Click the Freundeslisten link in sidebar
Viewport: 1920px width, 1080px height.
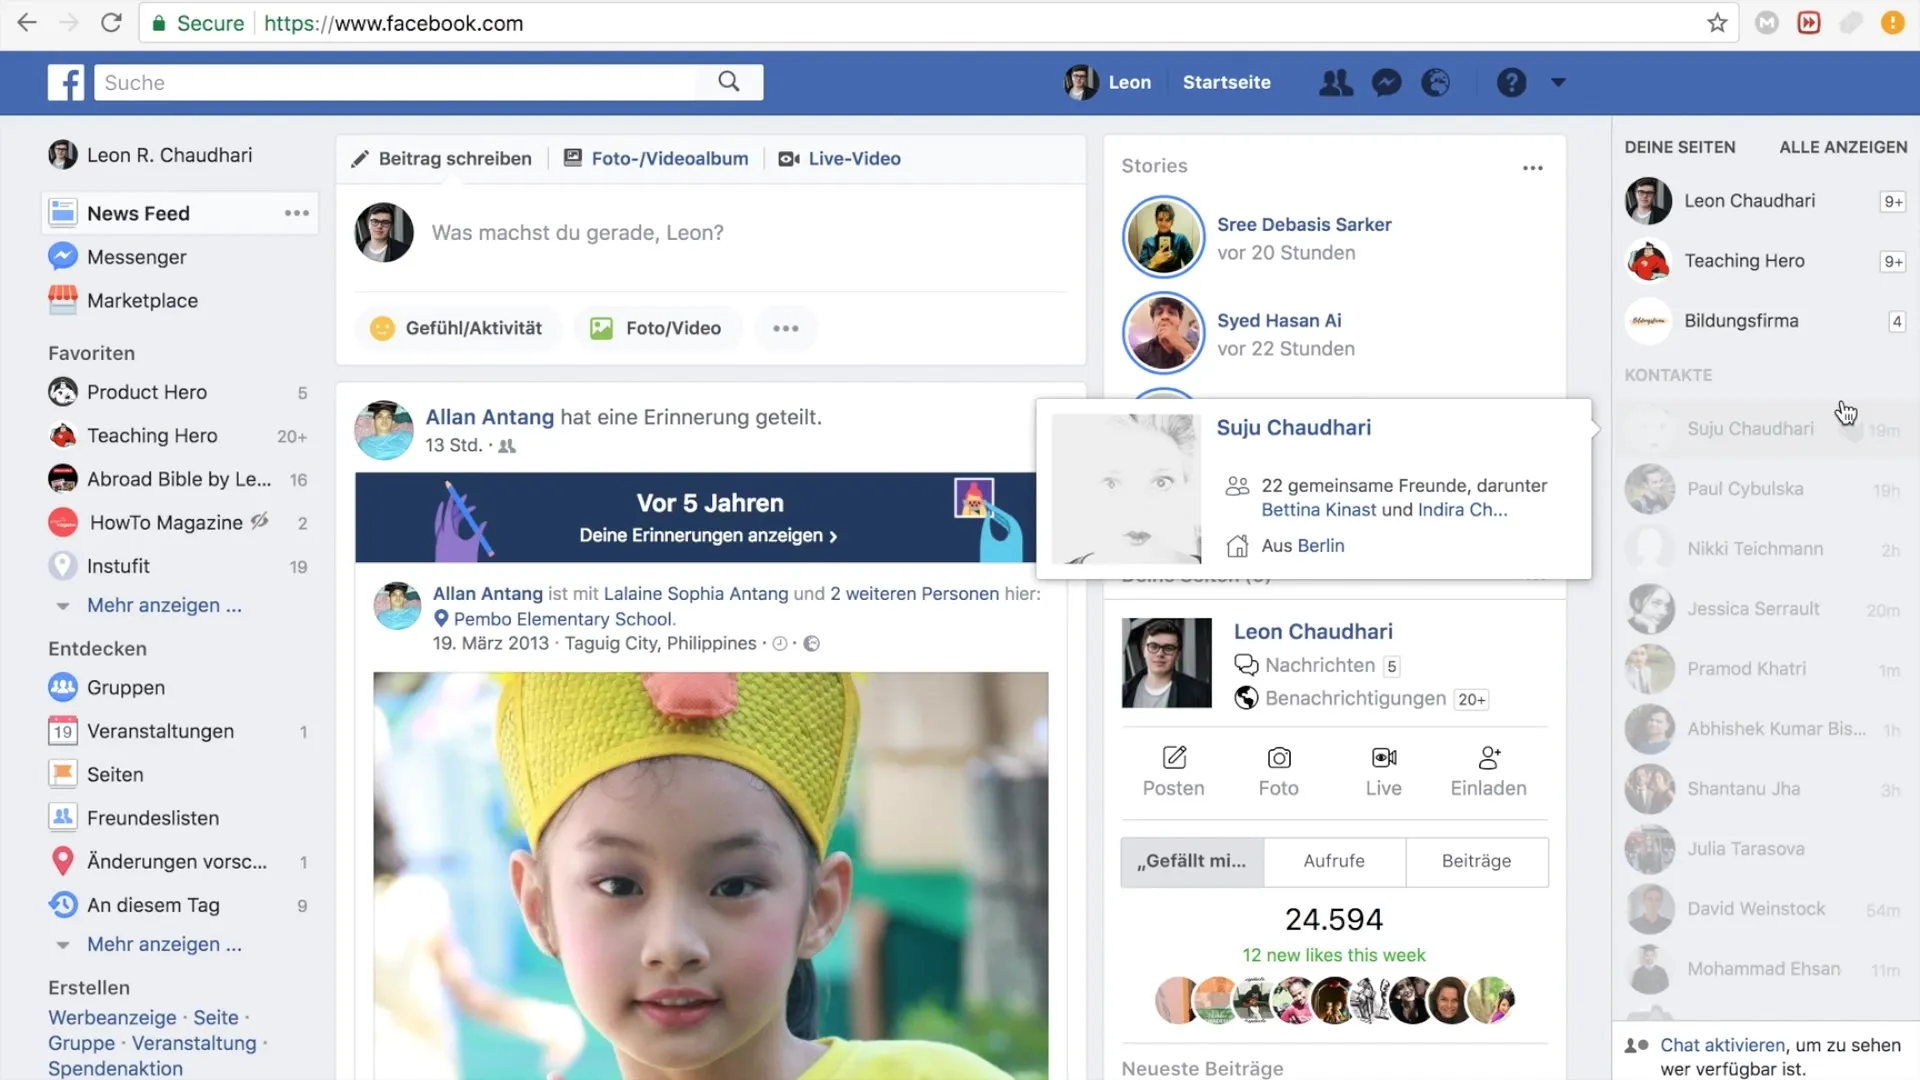153,818
